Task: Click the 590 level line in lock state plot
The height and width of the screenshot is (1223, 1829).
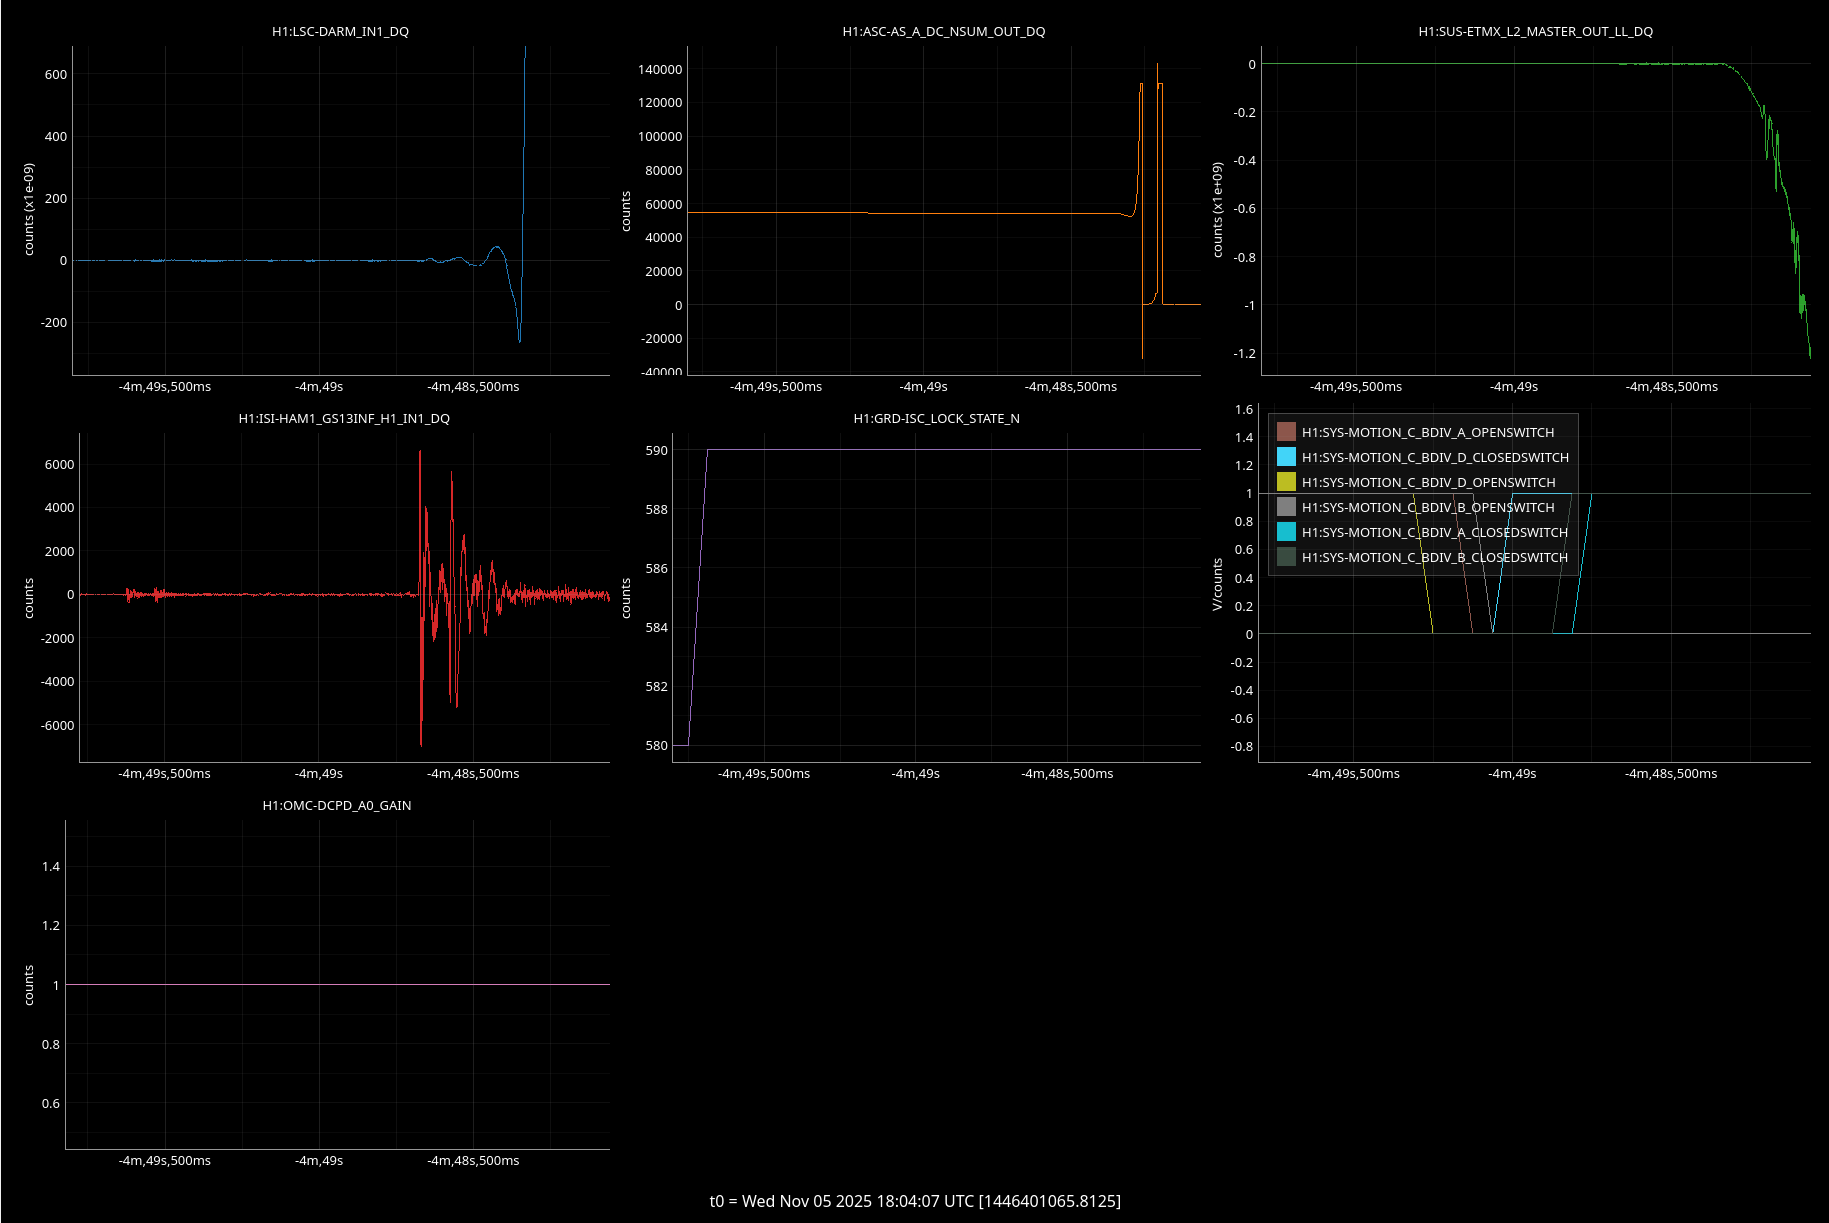Action: [x=950, y=450]
